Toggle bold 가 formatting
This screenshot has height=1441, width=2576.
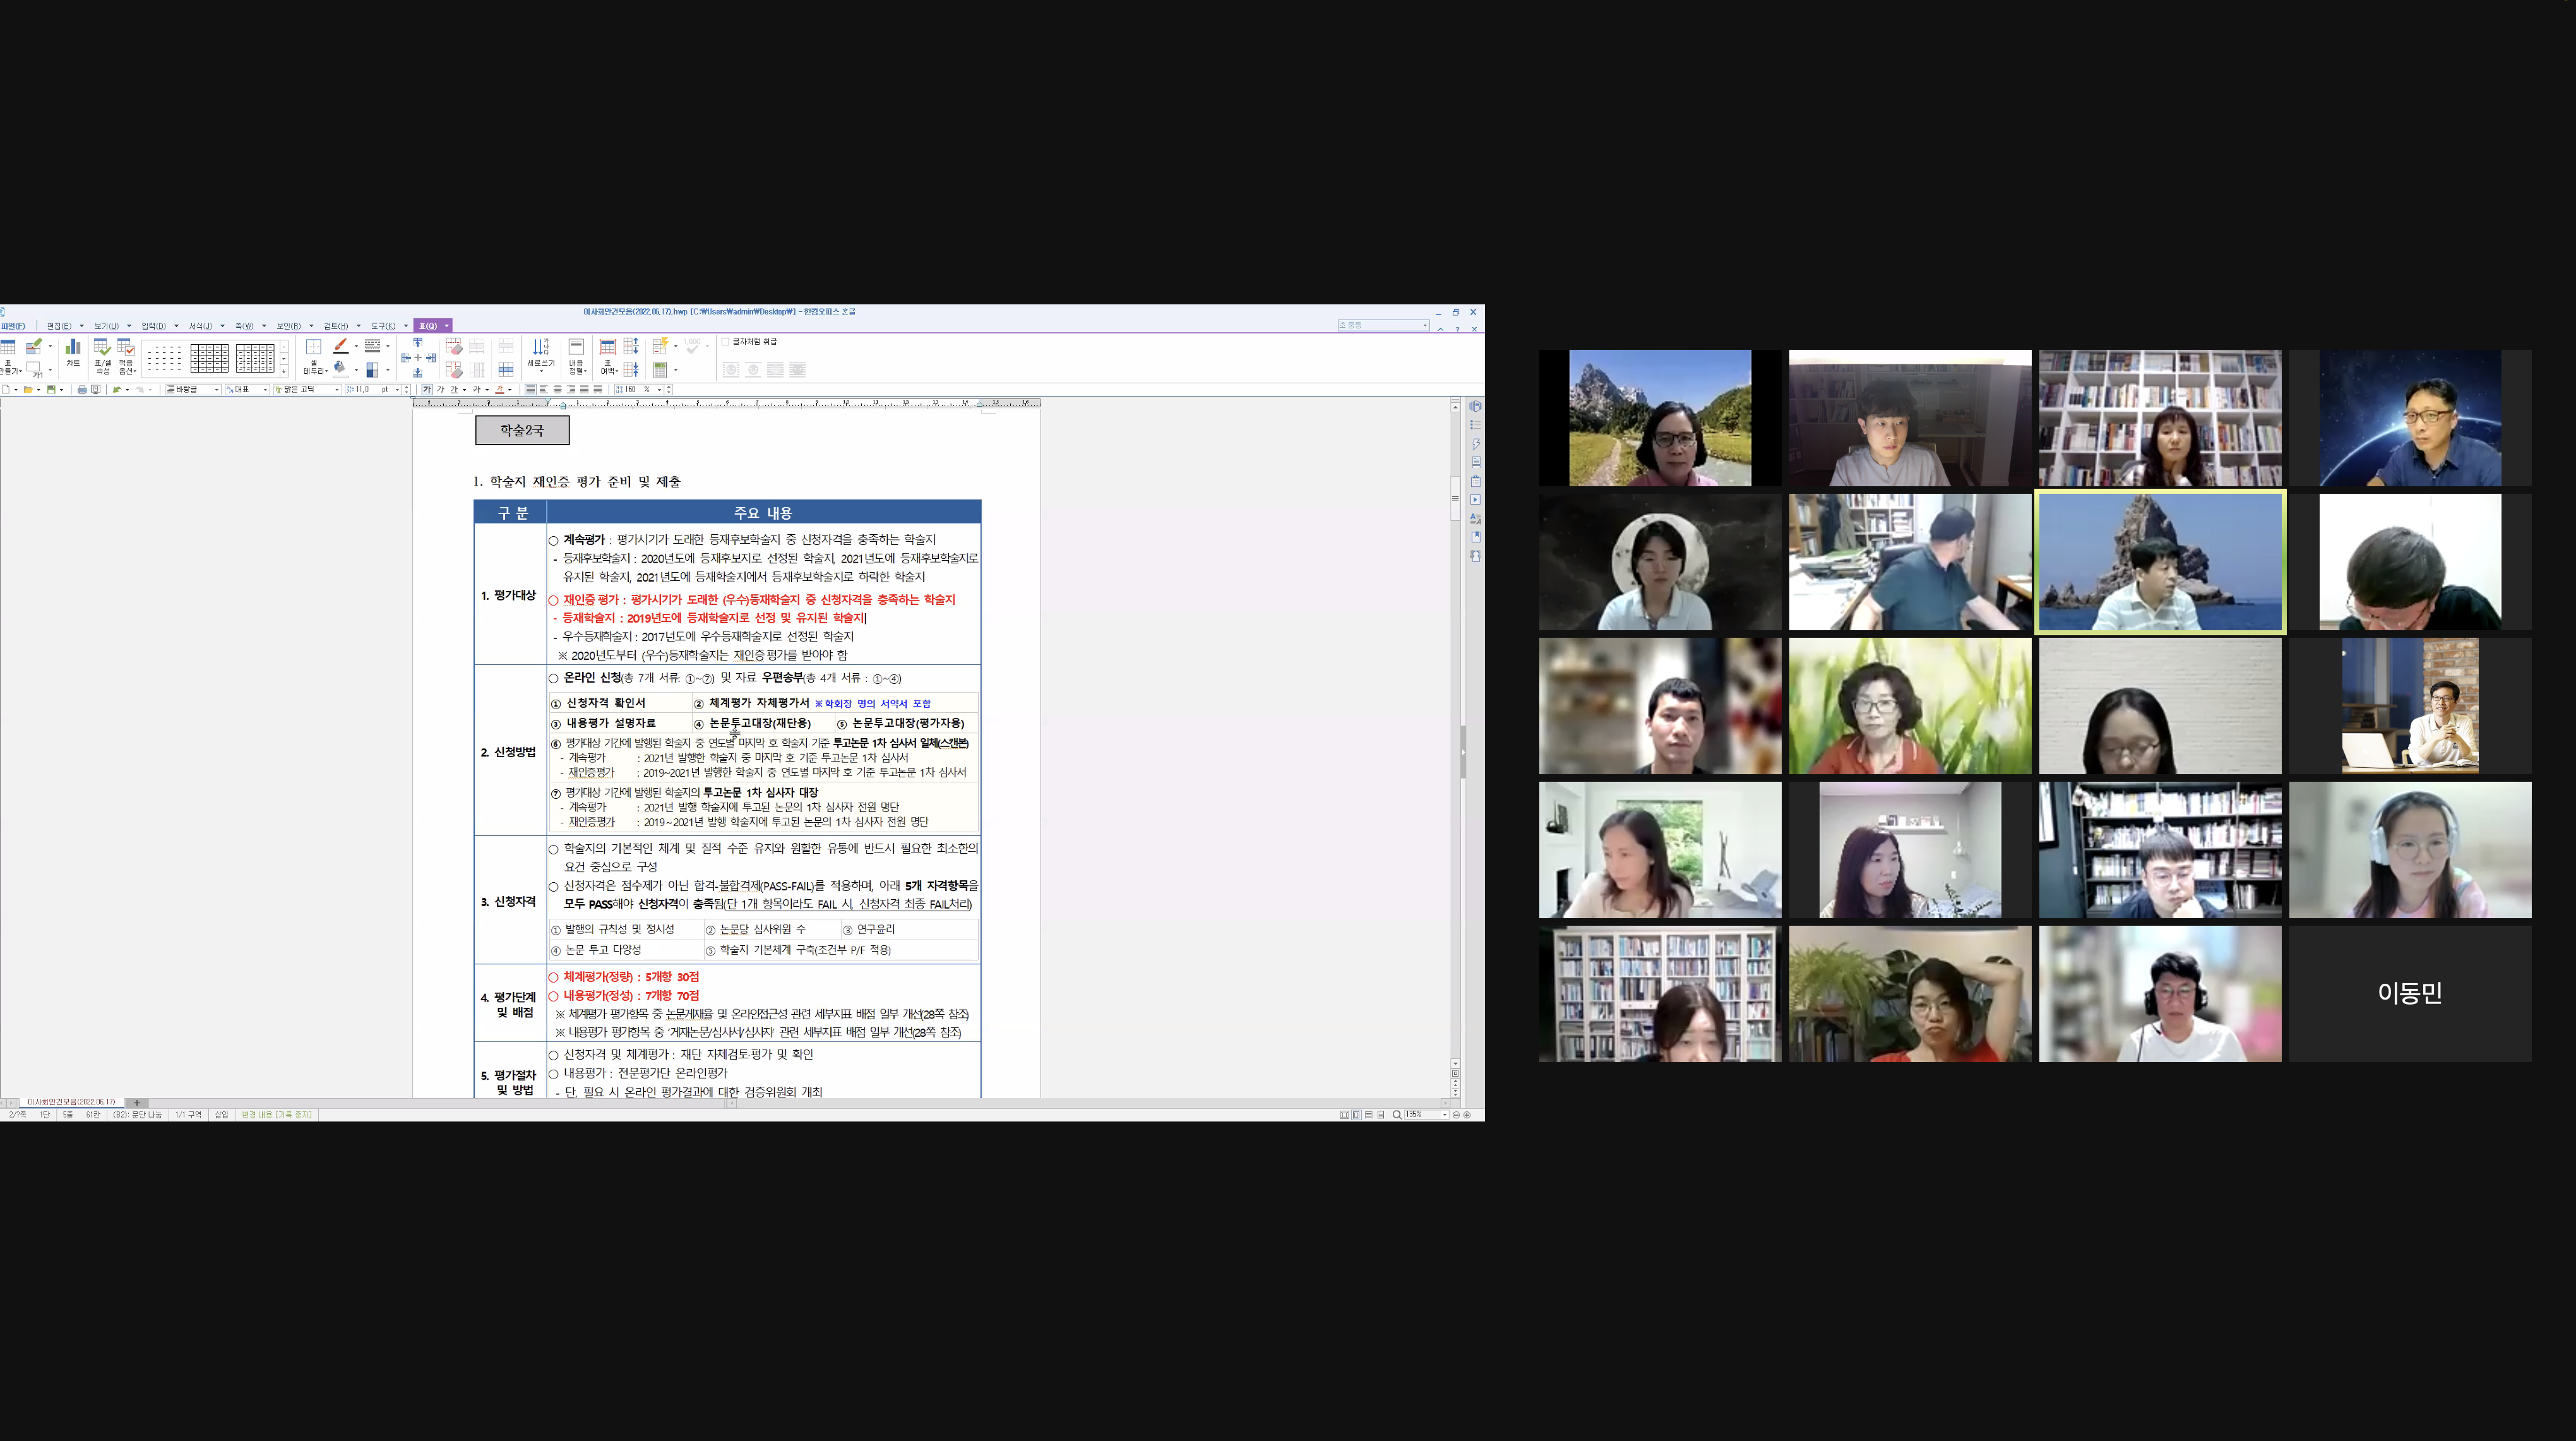tap(427, 389)
